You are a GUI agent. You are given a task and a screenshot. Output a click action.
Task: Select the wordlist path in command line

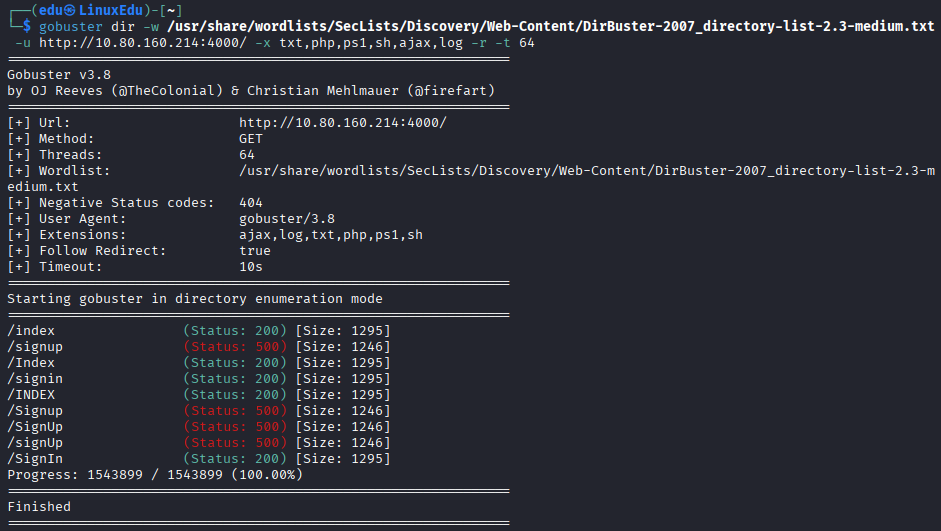click(x=550, y=26)
